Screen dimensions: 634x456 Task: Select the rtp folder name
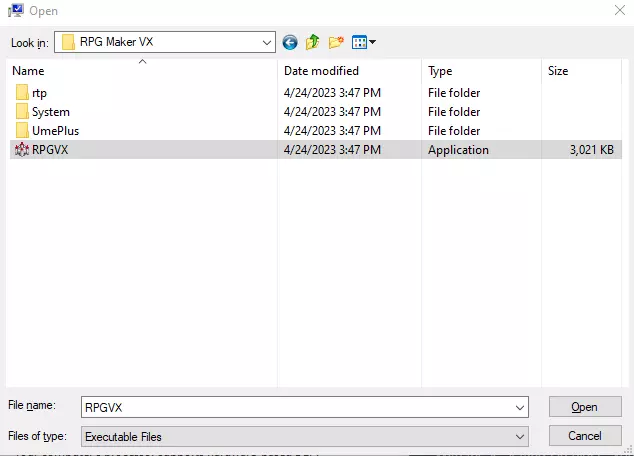coord(39,93)
